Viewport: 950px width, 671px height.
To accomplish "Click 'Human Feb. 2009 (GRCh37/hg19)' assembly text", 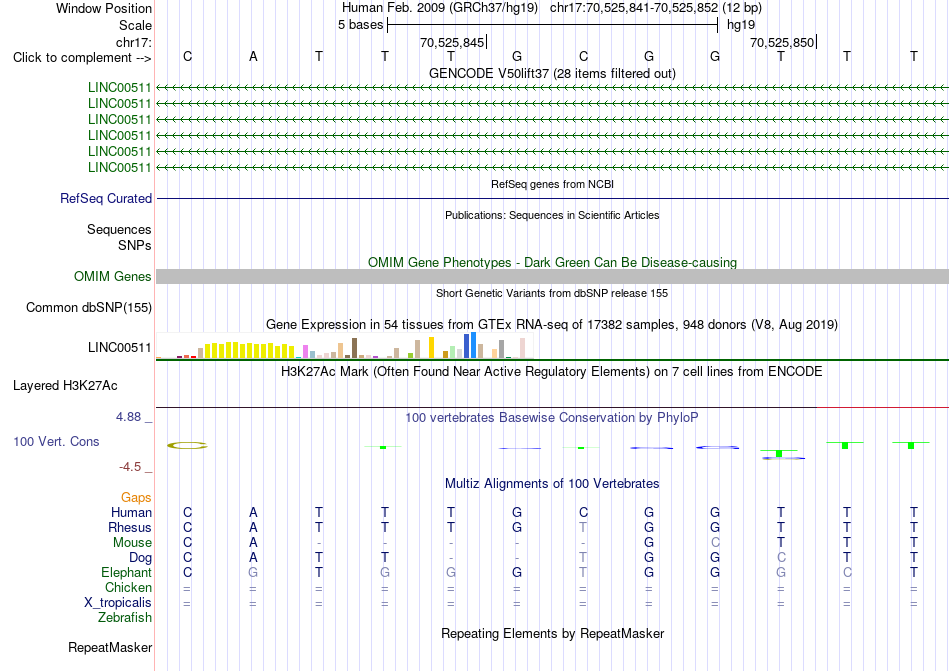I will [440, 8].
